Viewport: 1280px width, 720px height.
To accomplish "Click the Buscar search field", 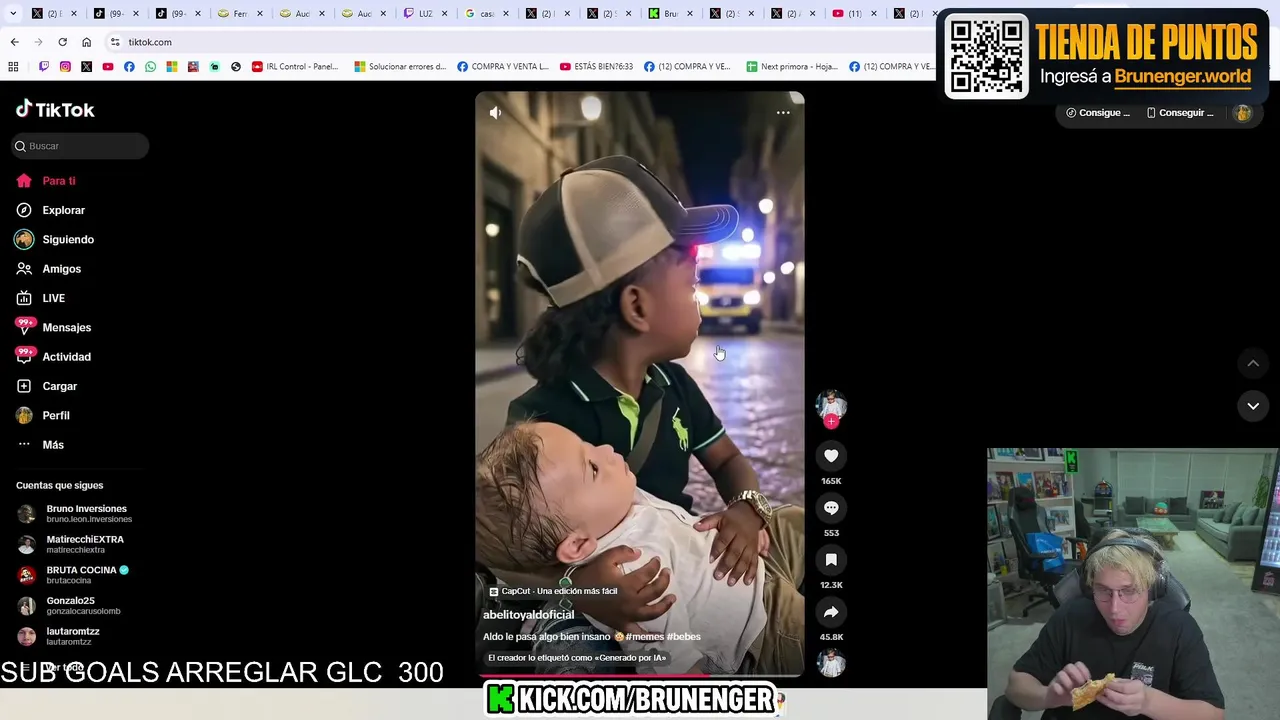I will tap(80, 146).
